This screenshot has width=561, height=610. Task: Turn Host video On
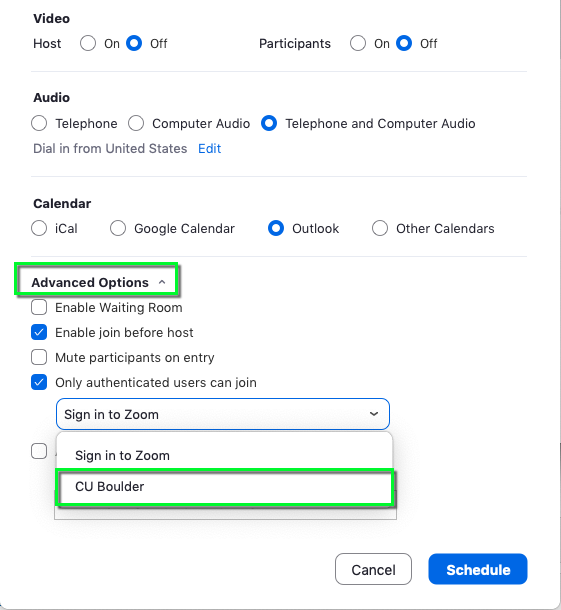coord(88,43)
